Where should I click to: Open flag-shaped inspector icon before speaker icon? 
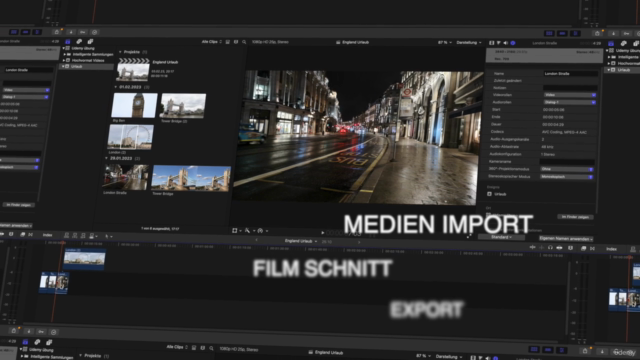(x=498, y=43)
